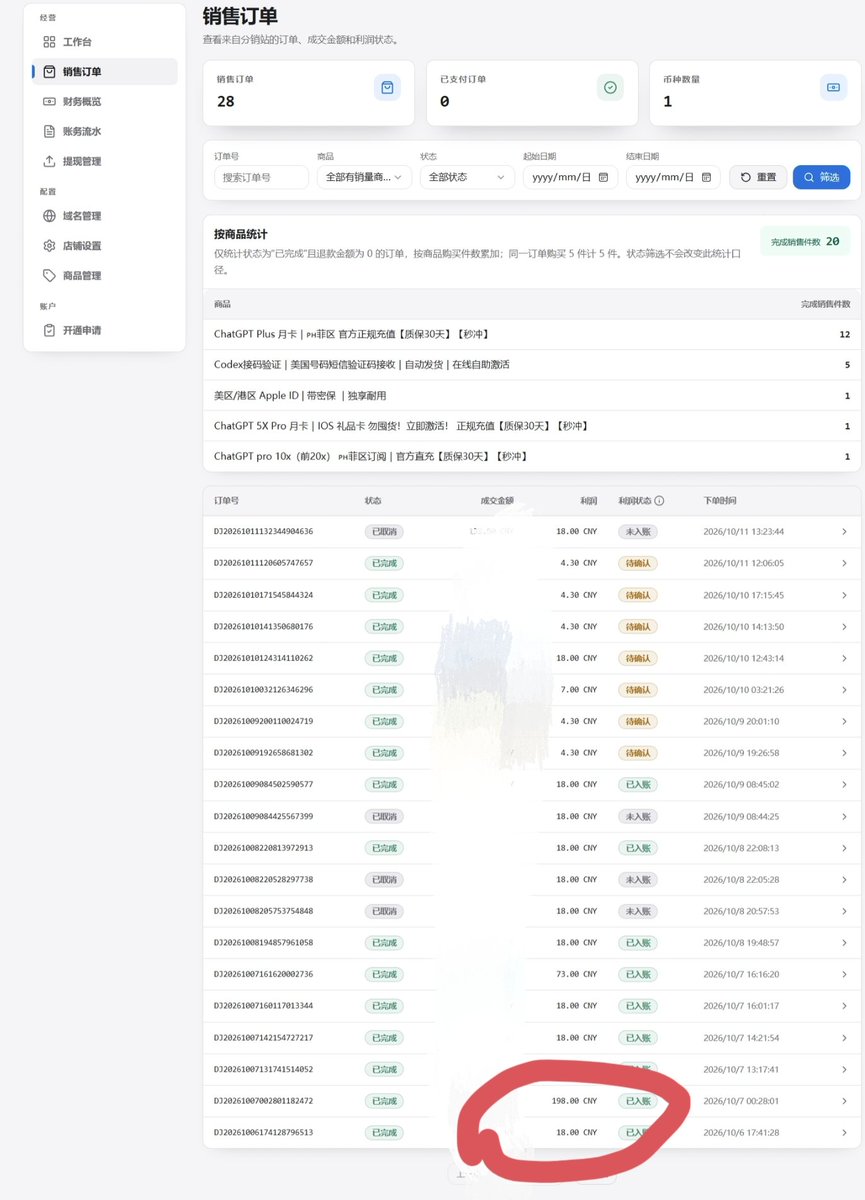Open 销售订单 in the sidebar

coord(105,72)
